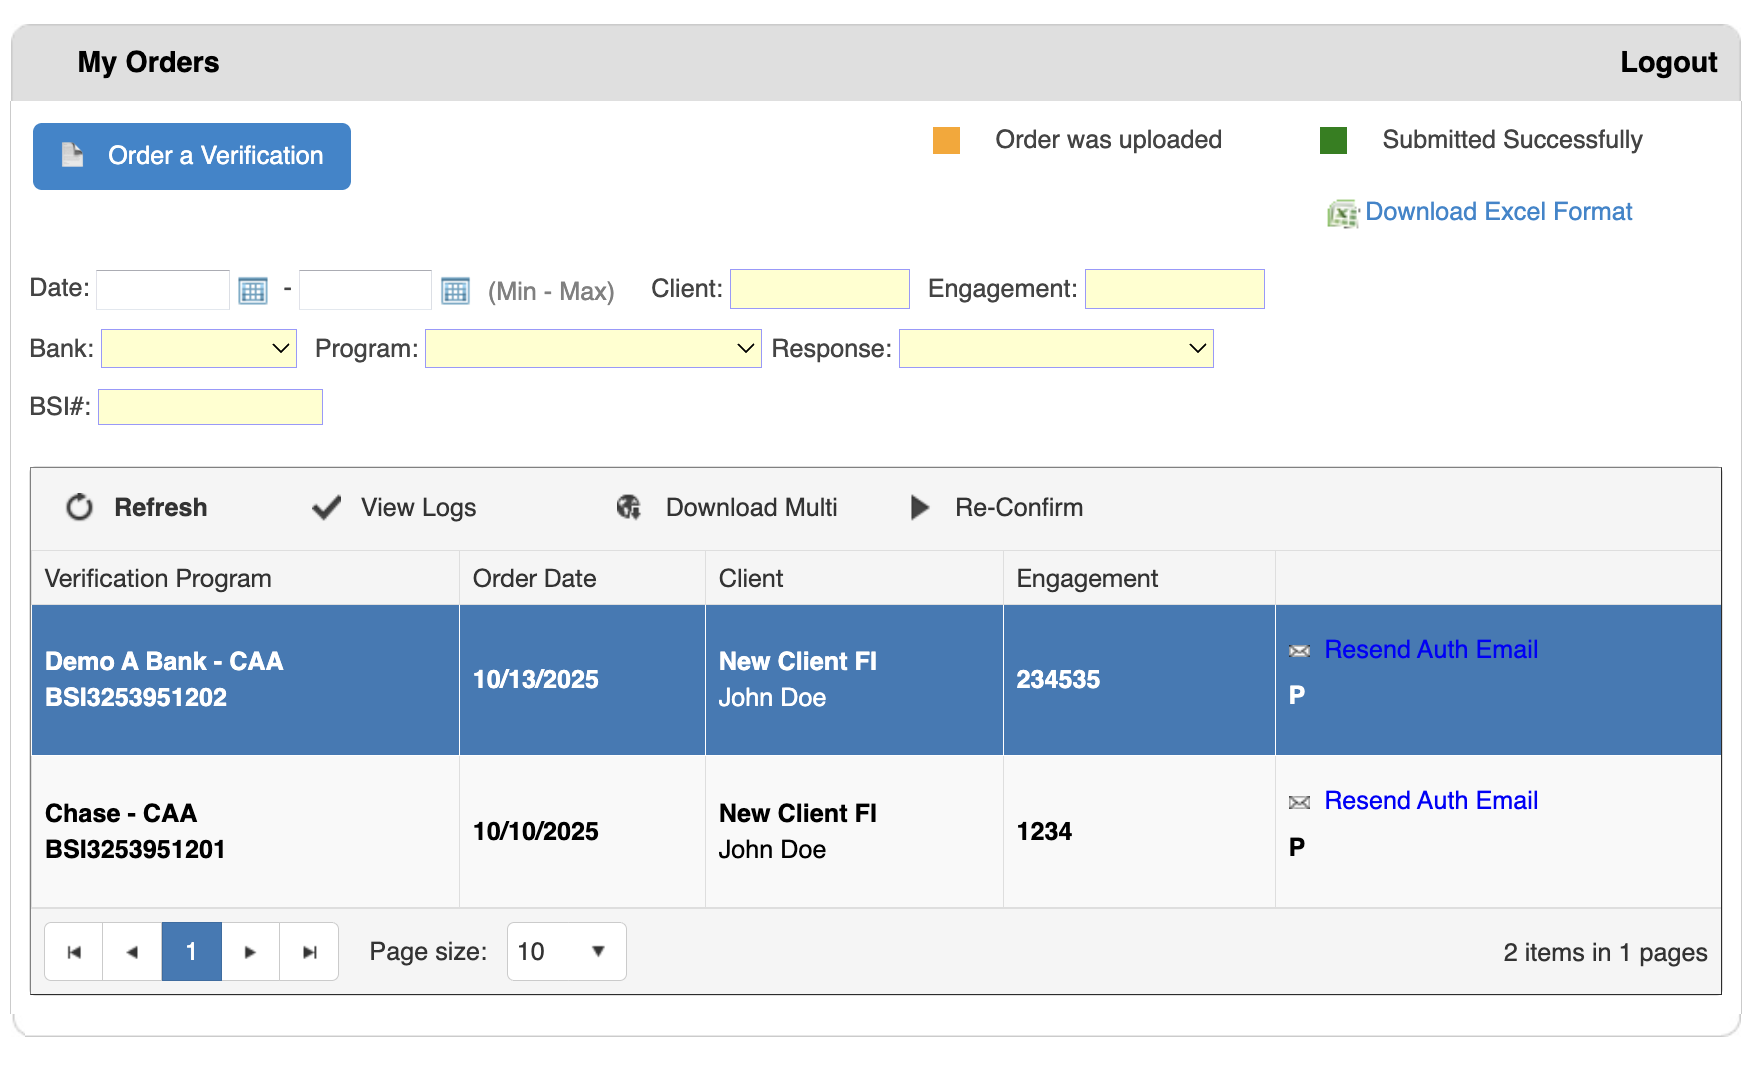Click the Excel icon beside Download Excel Format

click(x=1342, y=213)
